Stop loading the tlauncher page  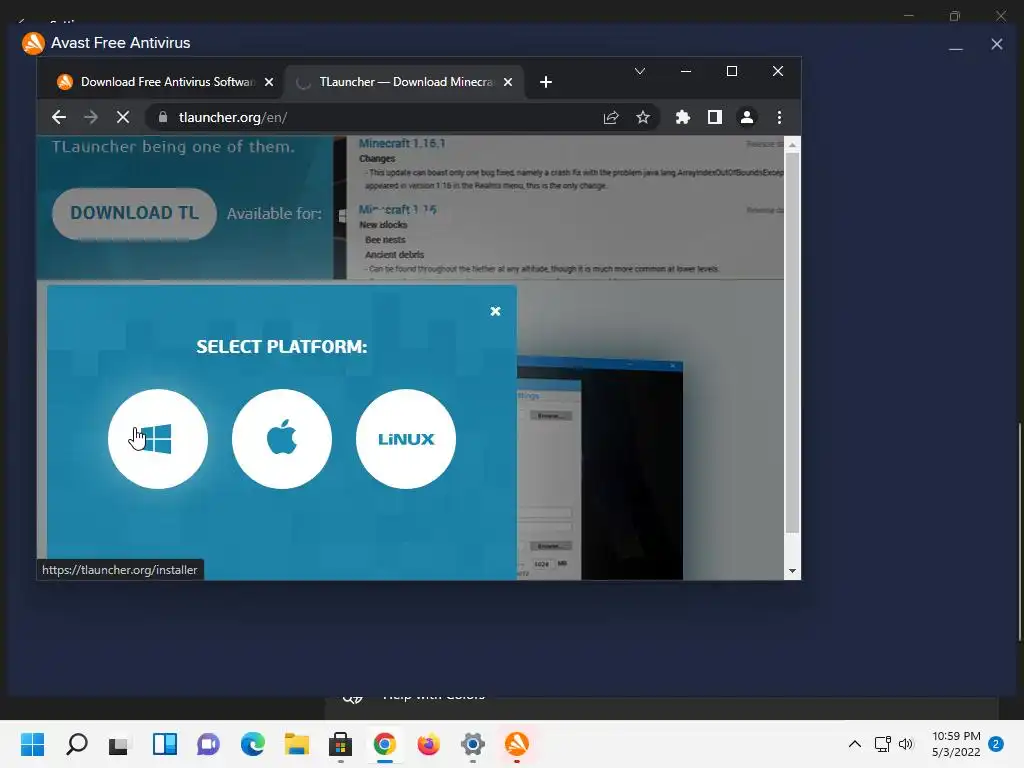coord(123,118)
